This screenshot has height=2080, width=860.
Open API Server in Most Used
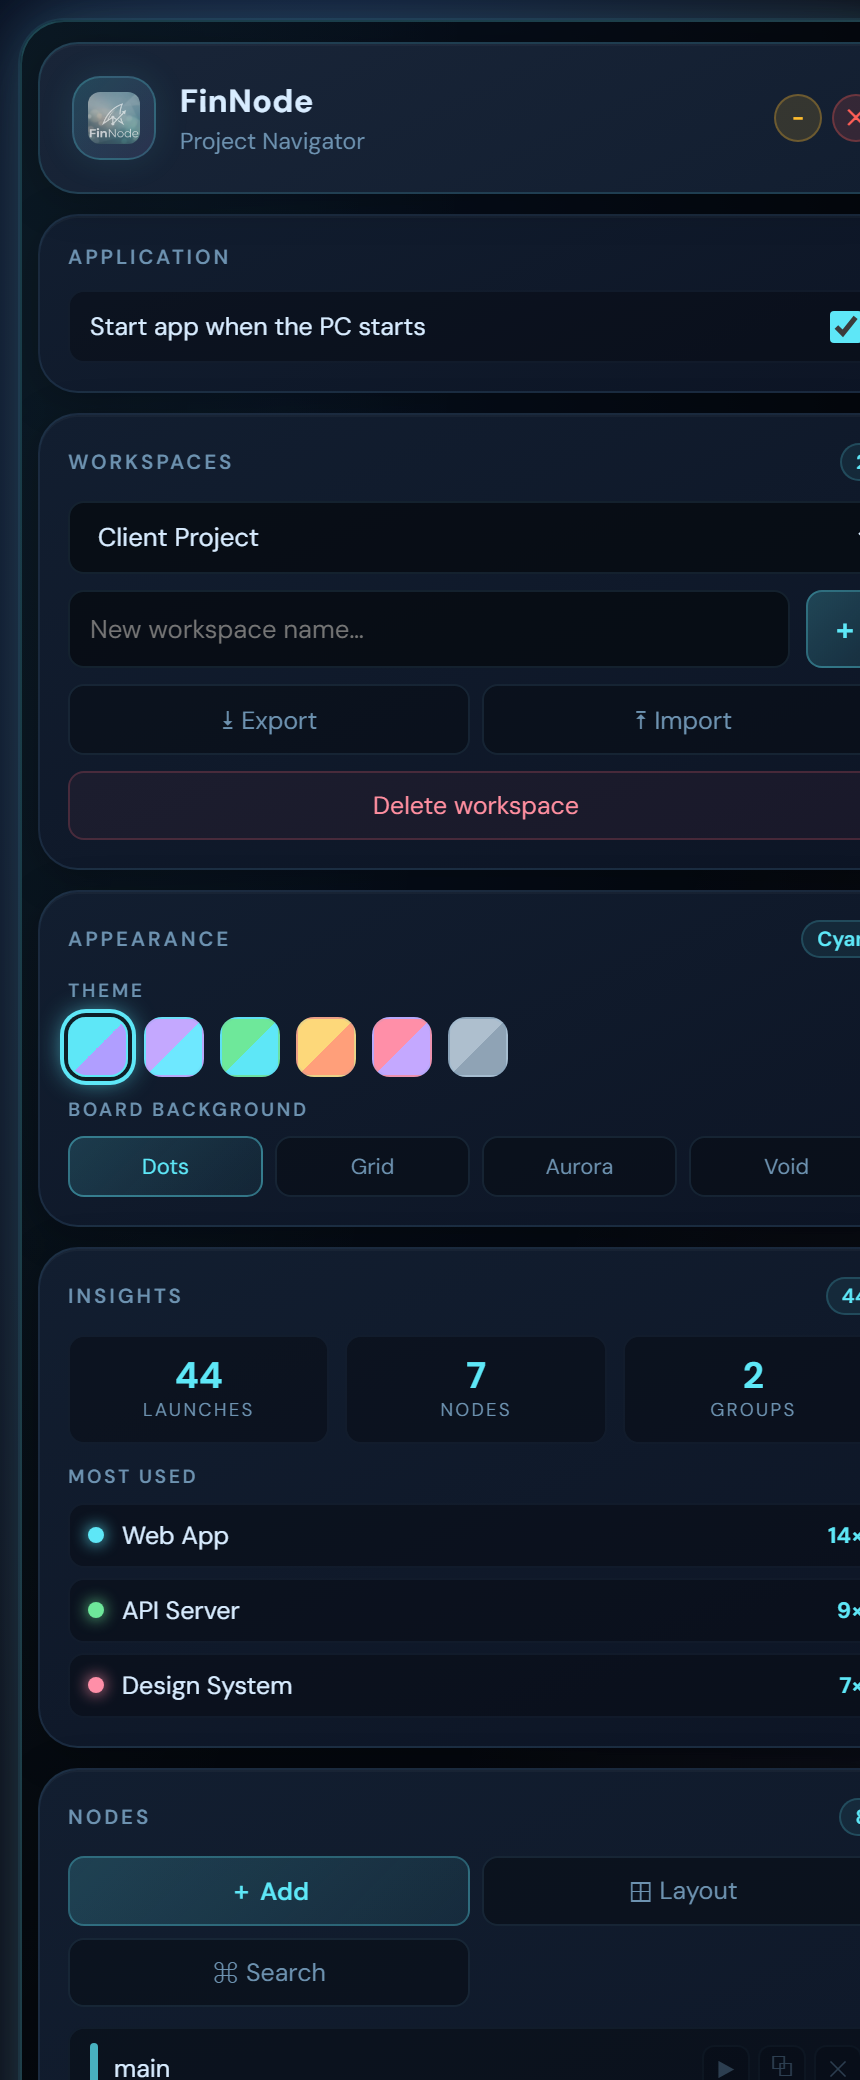coord(465,1610)
